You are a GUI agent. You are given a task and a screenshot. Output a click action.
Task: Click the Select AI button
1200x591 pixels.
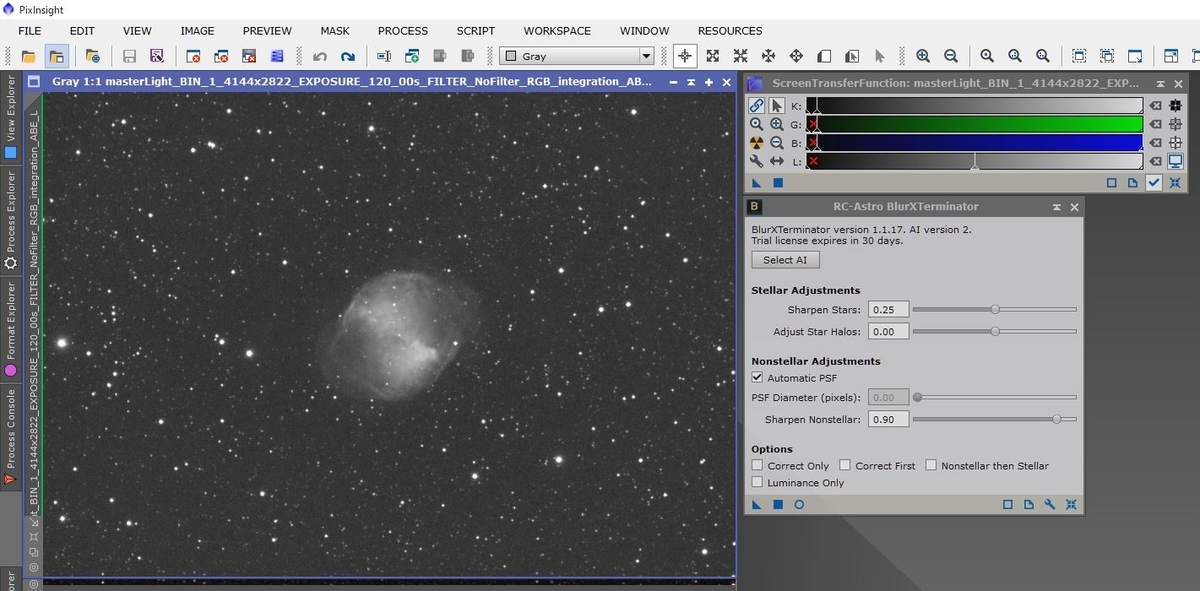(785, 260)
